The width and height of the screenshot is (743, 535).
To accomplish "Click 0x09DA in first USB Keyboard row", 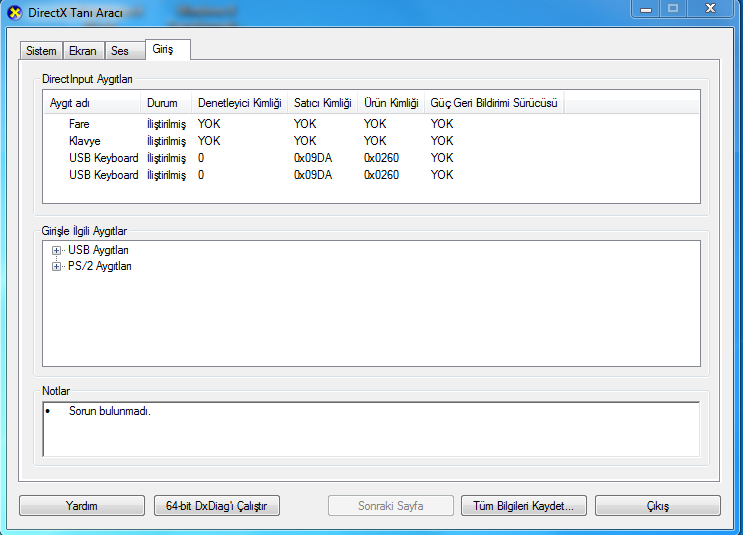I will (x=313, y=158).
